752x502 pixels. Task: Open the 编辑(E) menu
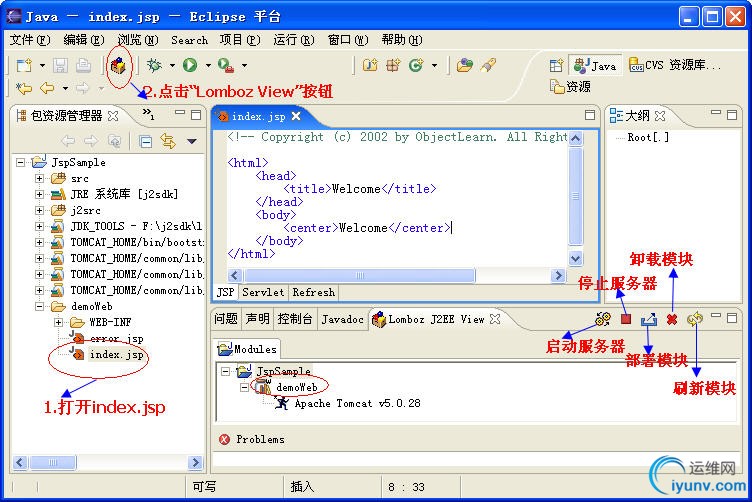[x=84, y=40]
